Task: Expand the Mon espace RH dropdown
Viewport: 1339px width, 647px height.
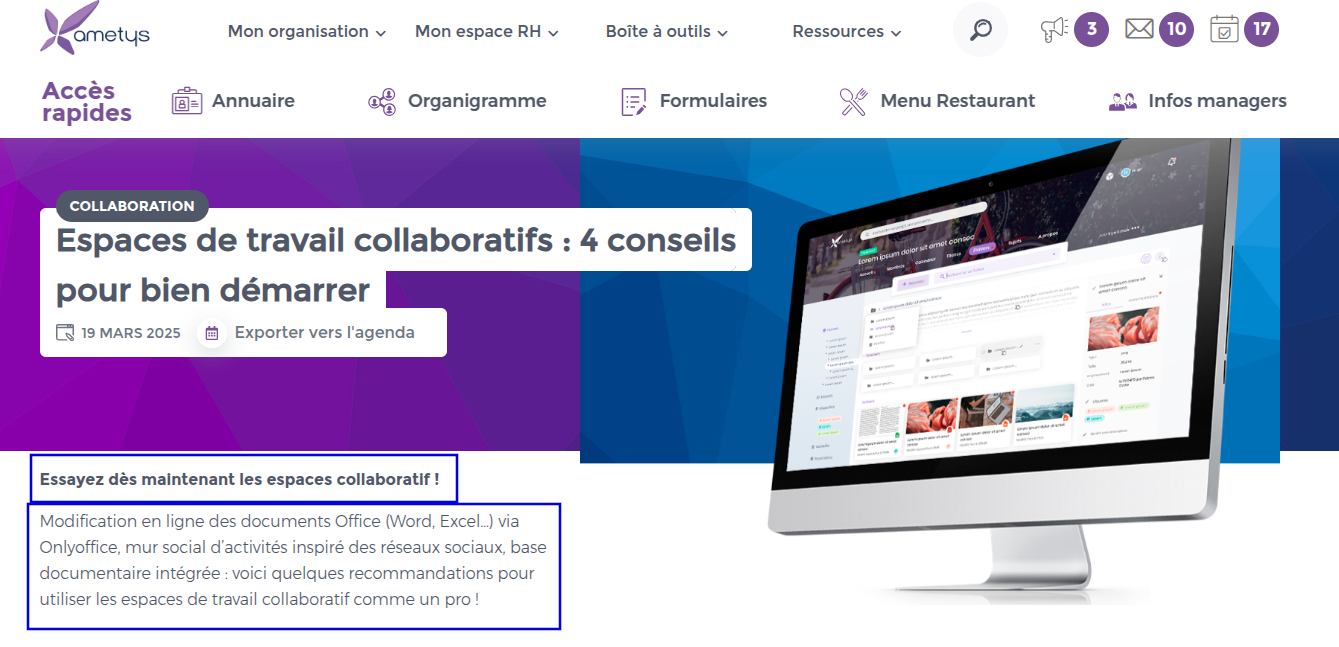Action: click(486, 32)
